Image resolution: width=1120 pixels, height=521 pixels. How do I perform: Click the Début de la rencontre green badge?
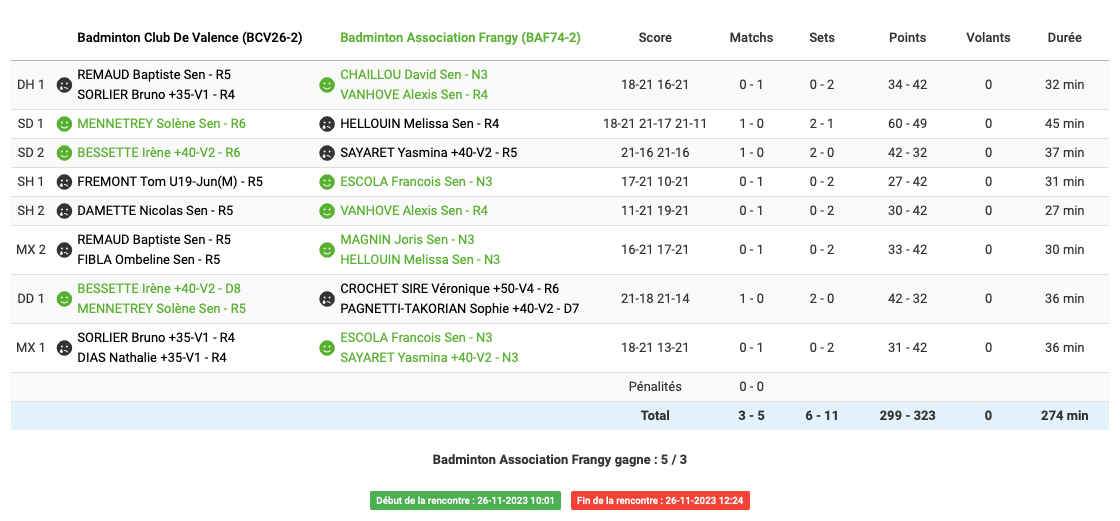click(x=465, y=500)
